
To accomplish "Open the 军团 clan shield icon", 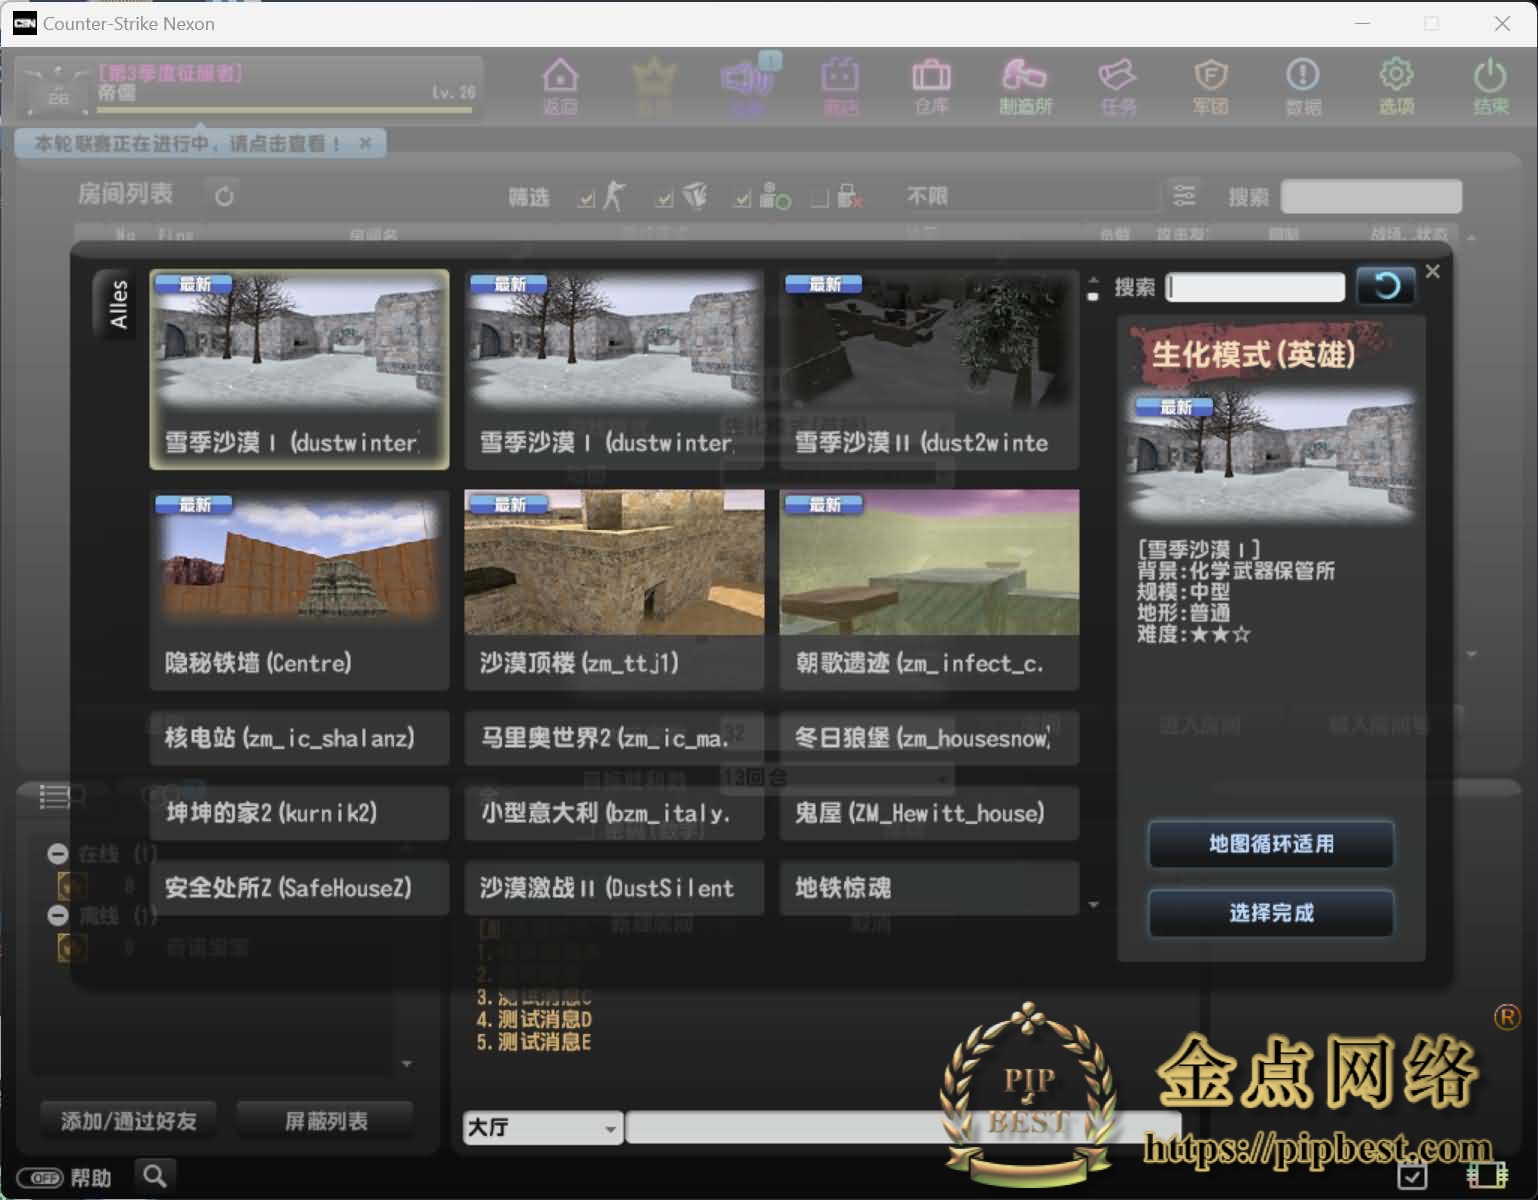I will (1210, 86).
